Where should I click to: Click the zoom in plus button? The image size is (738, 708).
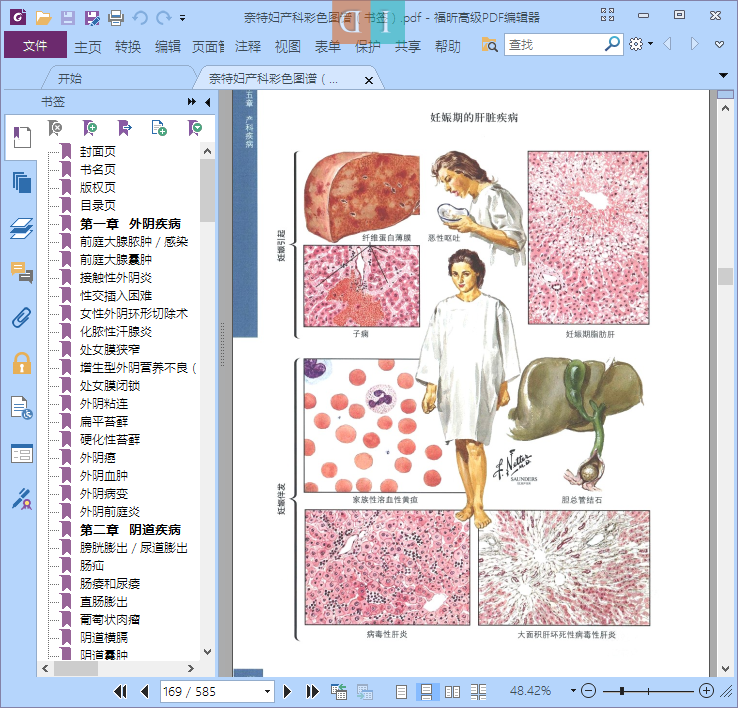(x=706, y=691)
